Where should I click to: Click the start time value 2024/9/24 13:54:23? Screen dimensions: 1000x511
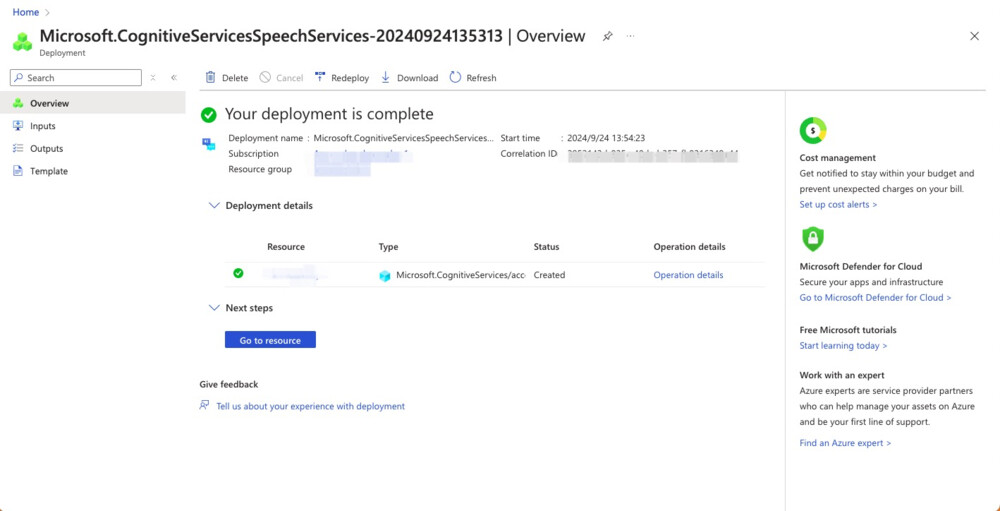605,138
